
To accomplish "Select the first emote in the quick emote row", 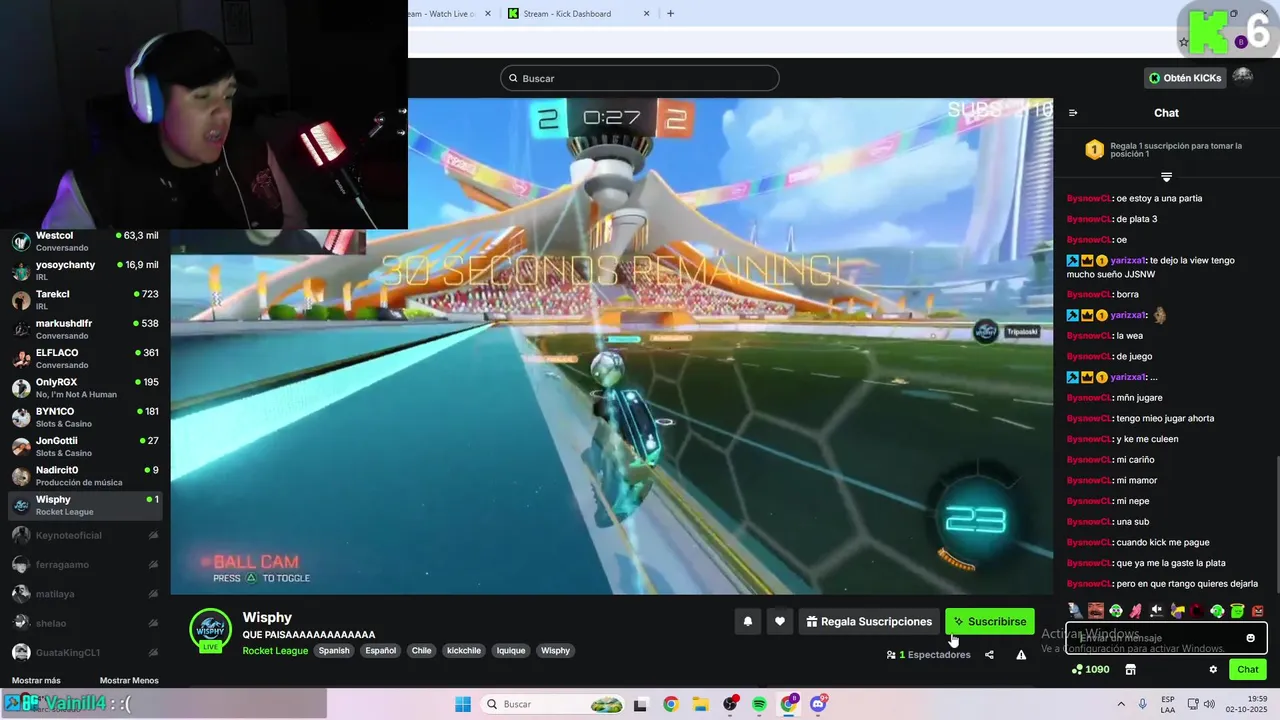I will tap(1075, 610).
